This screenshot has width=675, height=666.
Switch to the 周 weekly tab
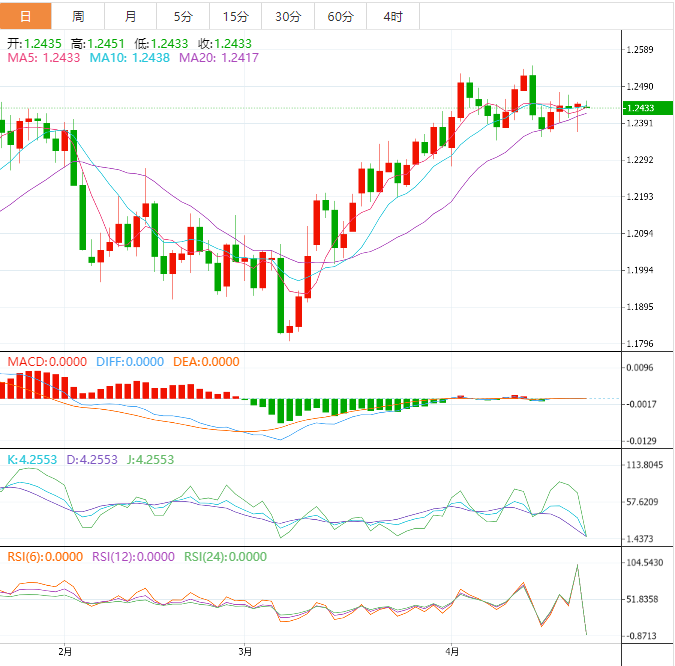[78, 16]
